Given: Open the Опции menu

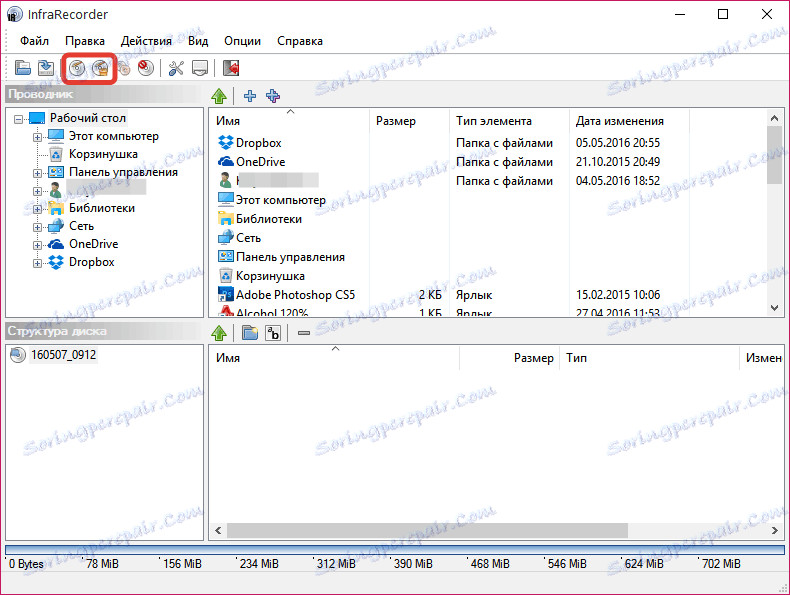Looking at the screenshot, I should 242,41.
